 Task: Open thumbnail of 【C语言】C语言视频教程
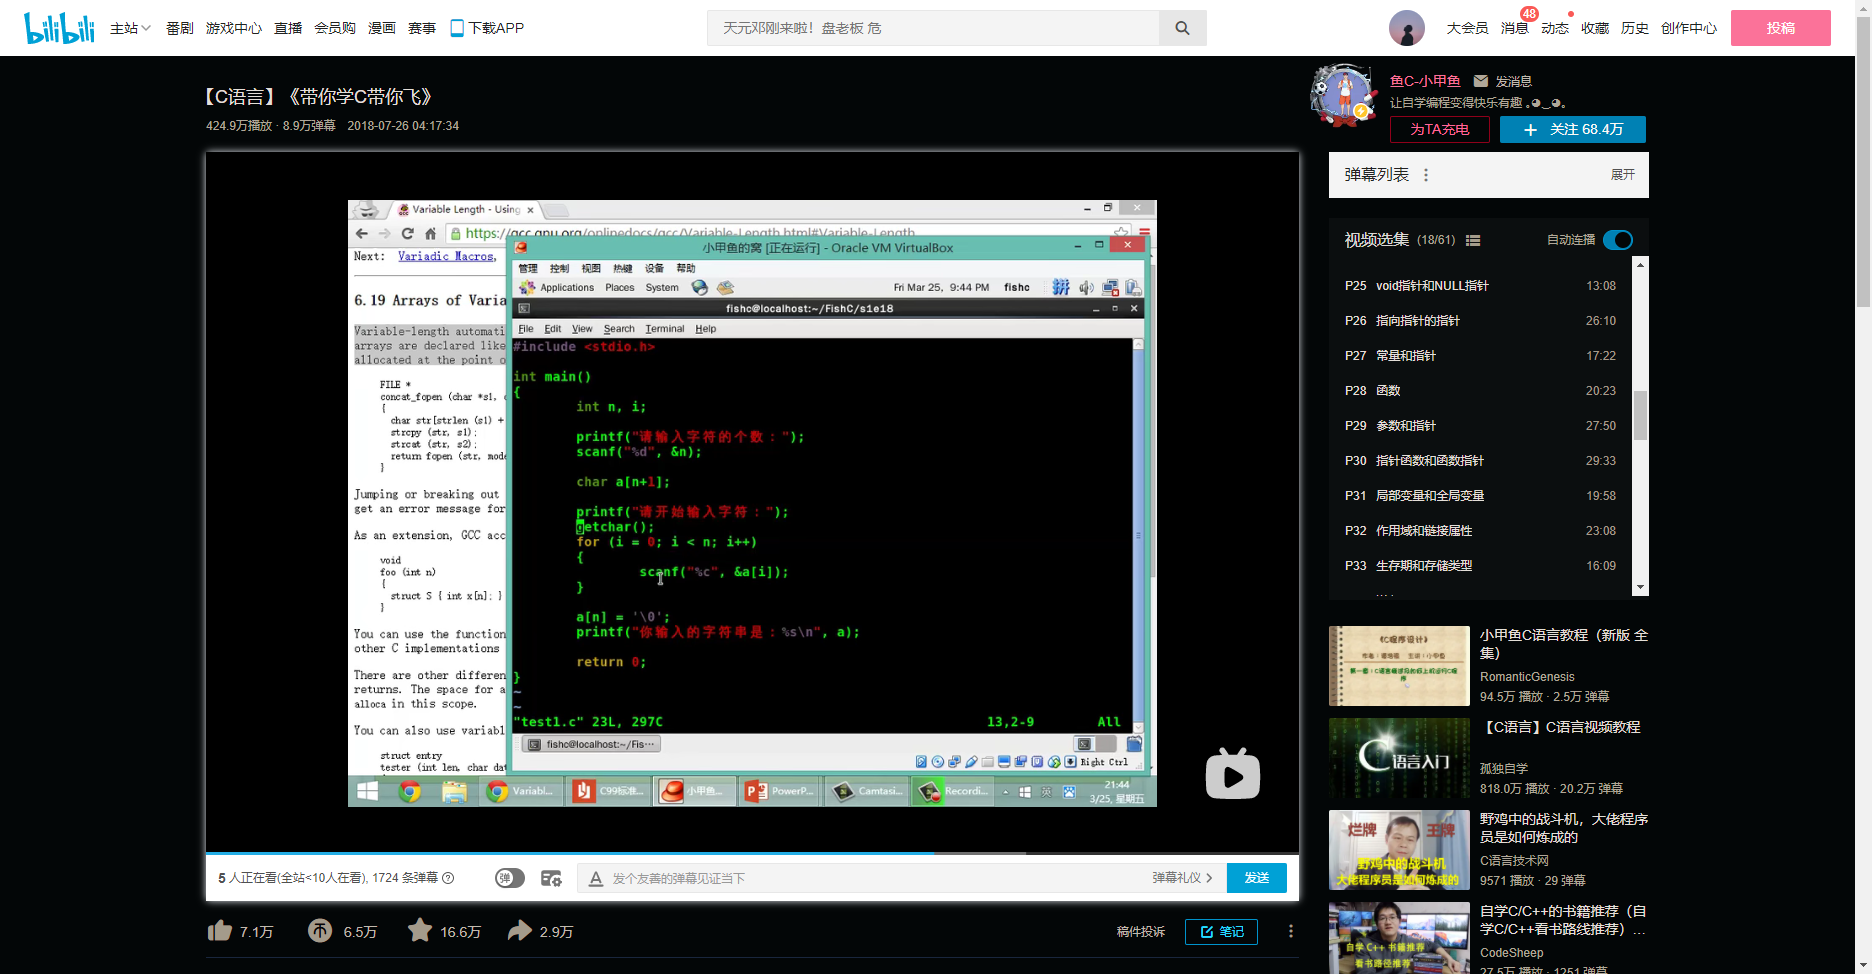pyautogui.click(x=1399, y=758)
